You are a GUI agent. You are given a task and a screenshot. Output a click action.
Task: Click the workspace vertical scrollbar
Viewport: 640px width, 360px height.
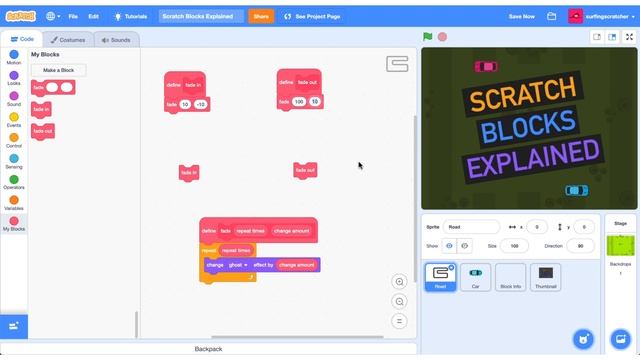[415, 200]
